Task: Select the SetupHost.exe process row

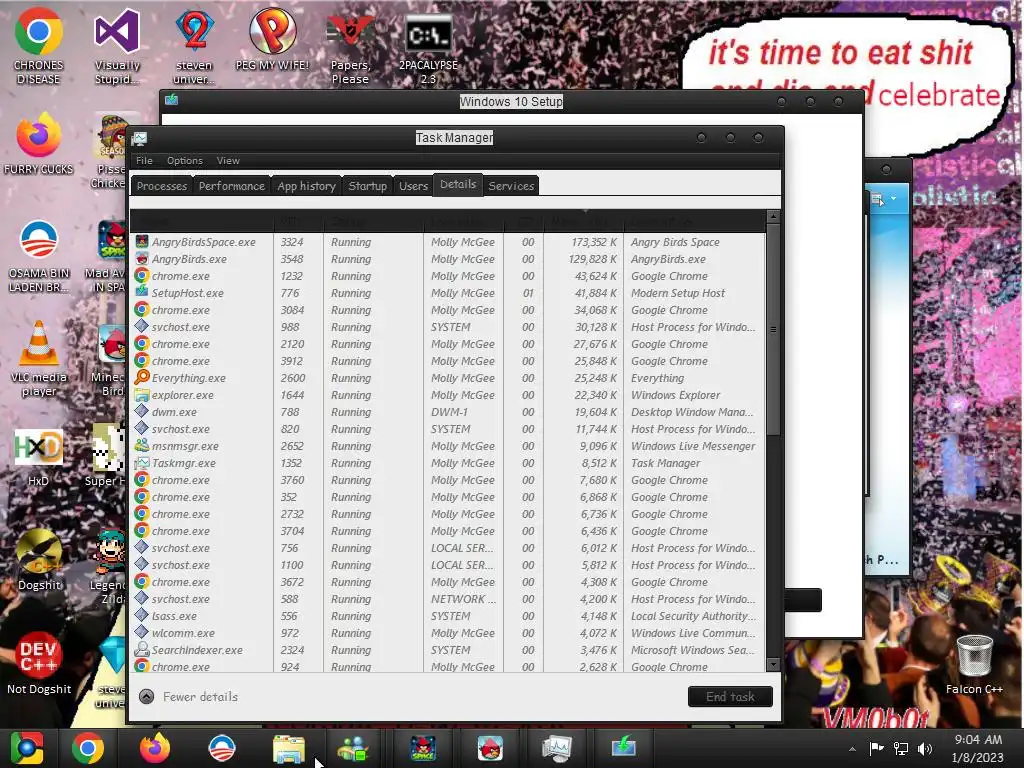Action: click(x=448, y=293)
